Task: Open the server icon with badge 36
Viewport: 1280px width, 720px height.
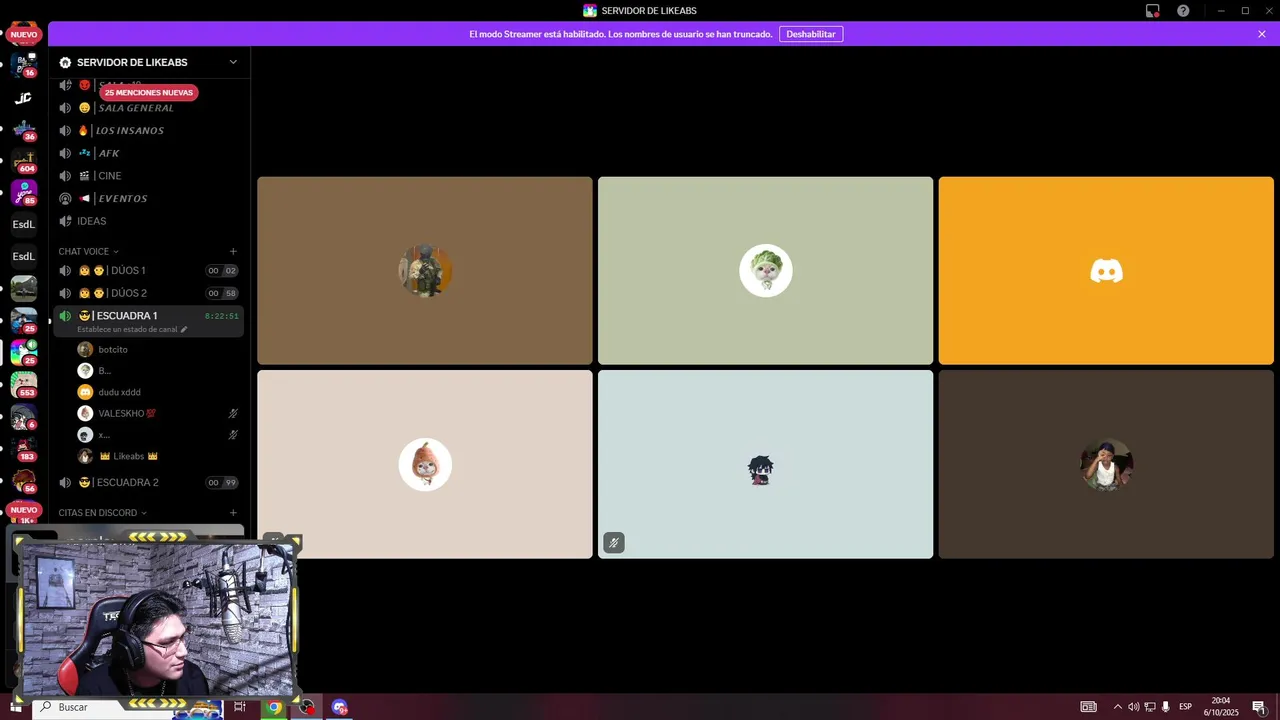Action: pyautogui.click(x=23, y=129)
